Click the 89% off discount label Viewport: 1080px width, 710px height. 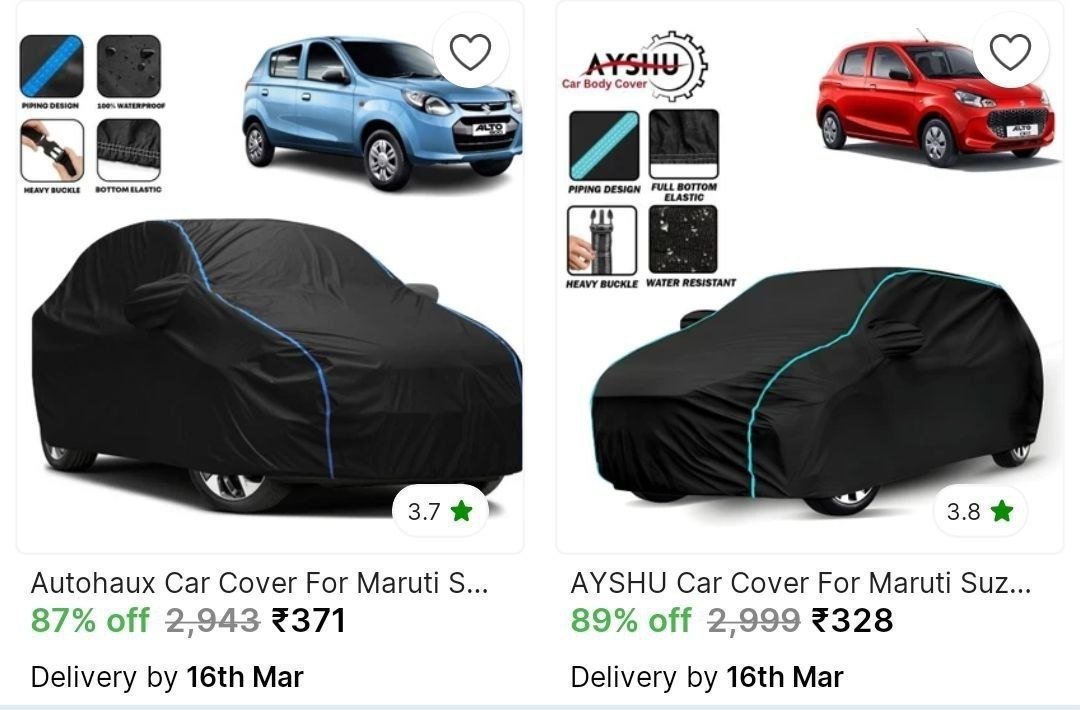pos(631,620)
